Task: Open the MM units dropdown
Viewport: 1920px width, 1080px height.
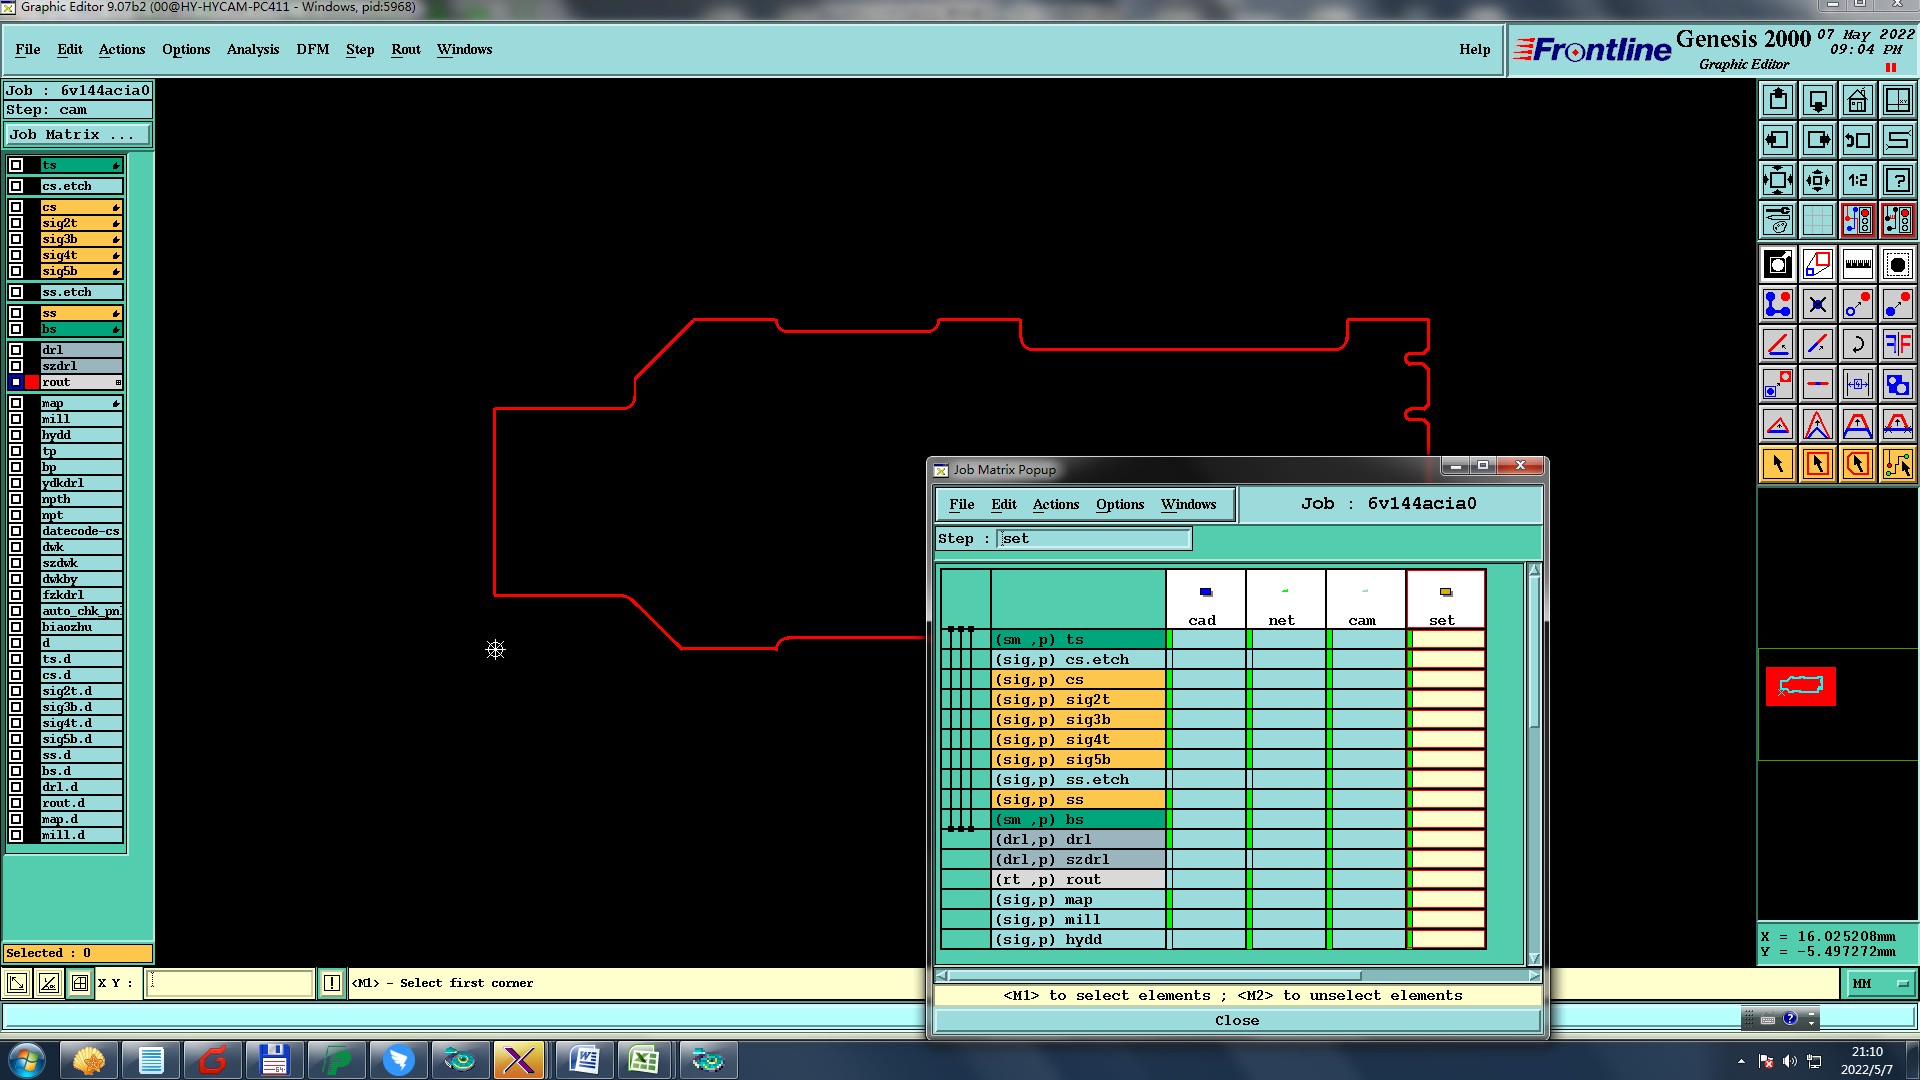Action: tap(1879, 984)
